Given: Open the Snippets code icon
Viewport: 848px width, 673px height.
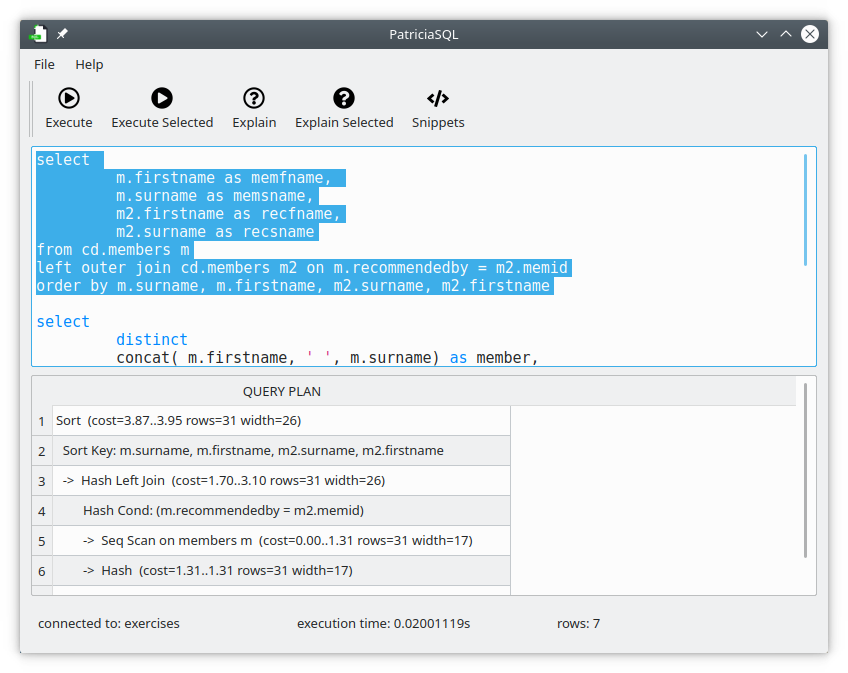Looking at the screenshot, I should (x=438, y=98).
